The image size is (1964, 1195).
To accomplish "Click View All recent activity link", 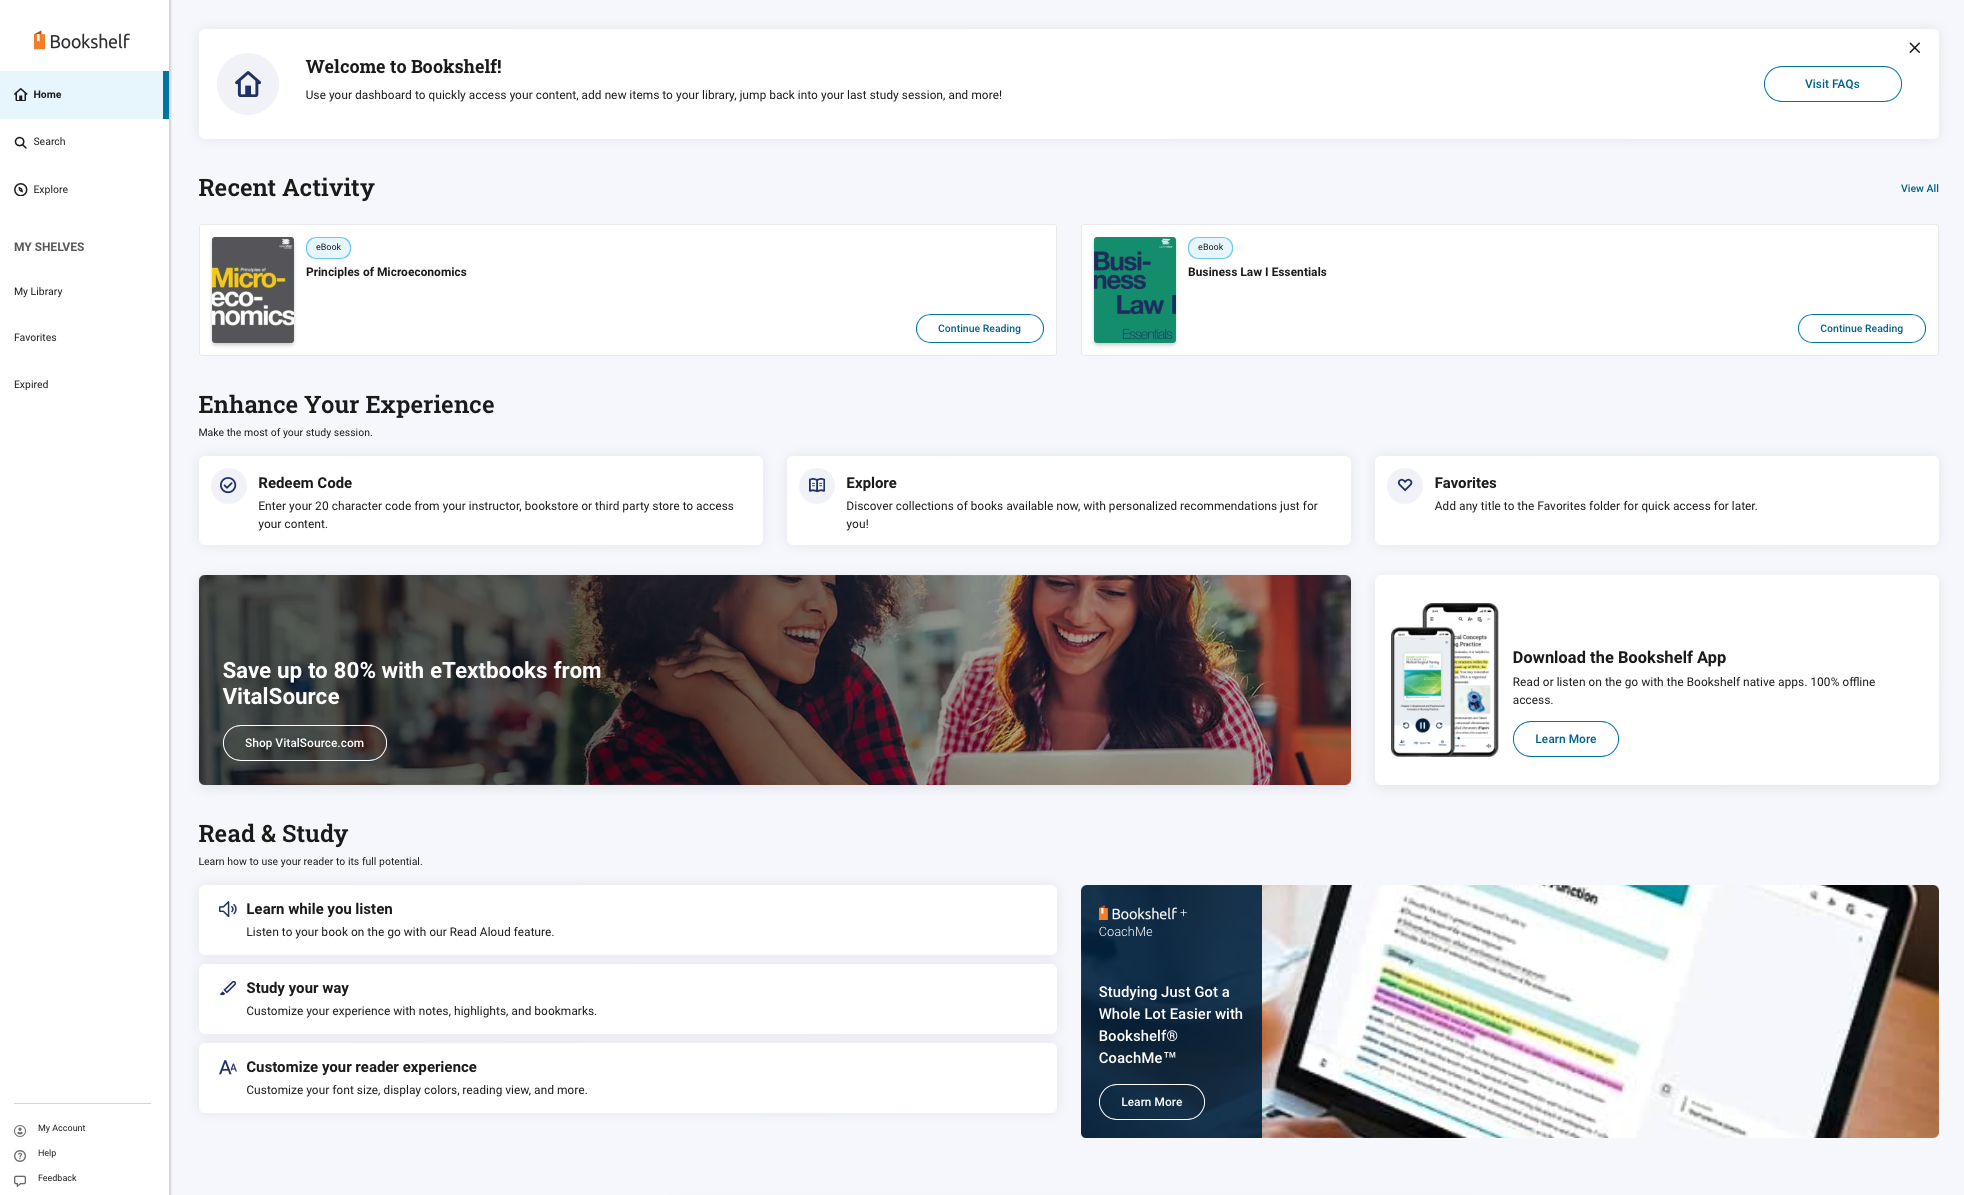I will (x=1919, y=188).
